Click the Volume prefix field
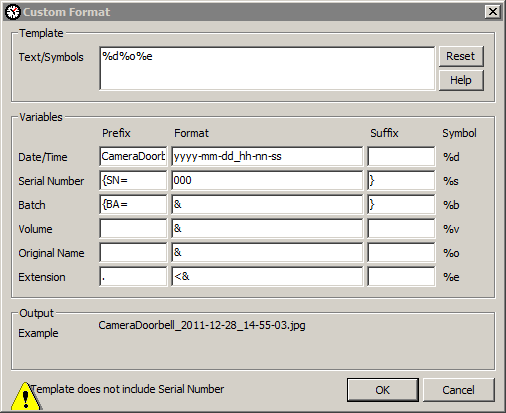The width and height of the screenshot is (506, 413). pos(133,228)
